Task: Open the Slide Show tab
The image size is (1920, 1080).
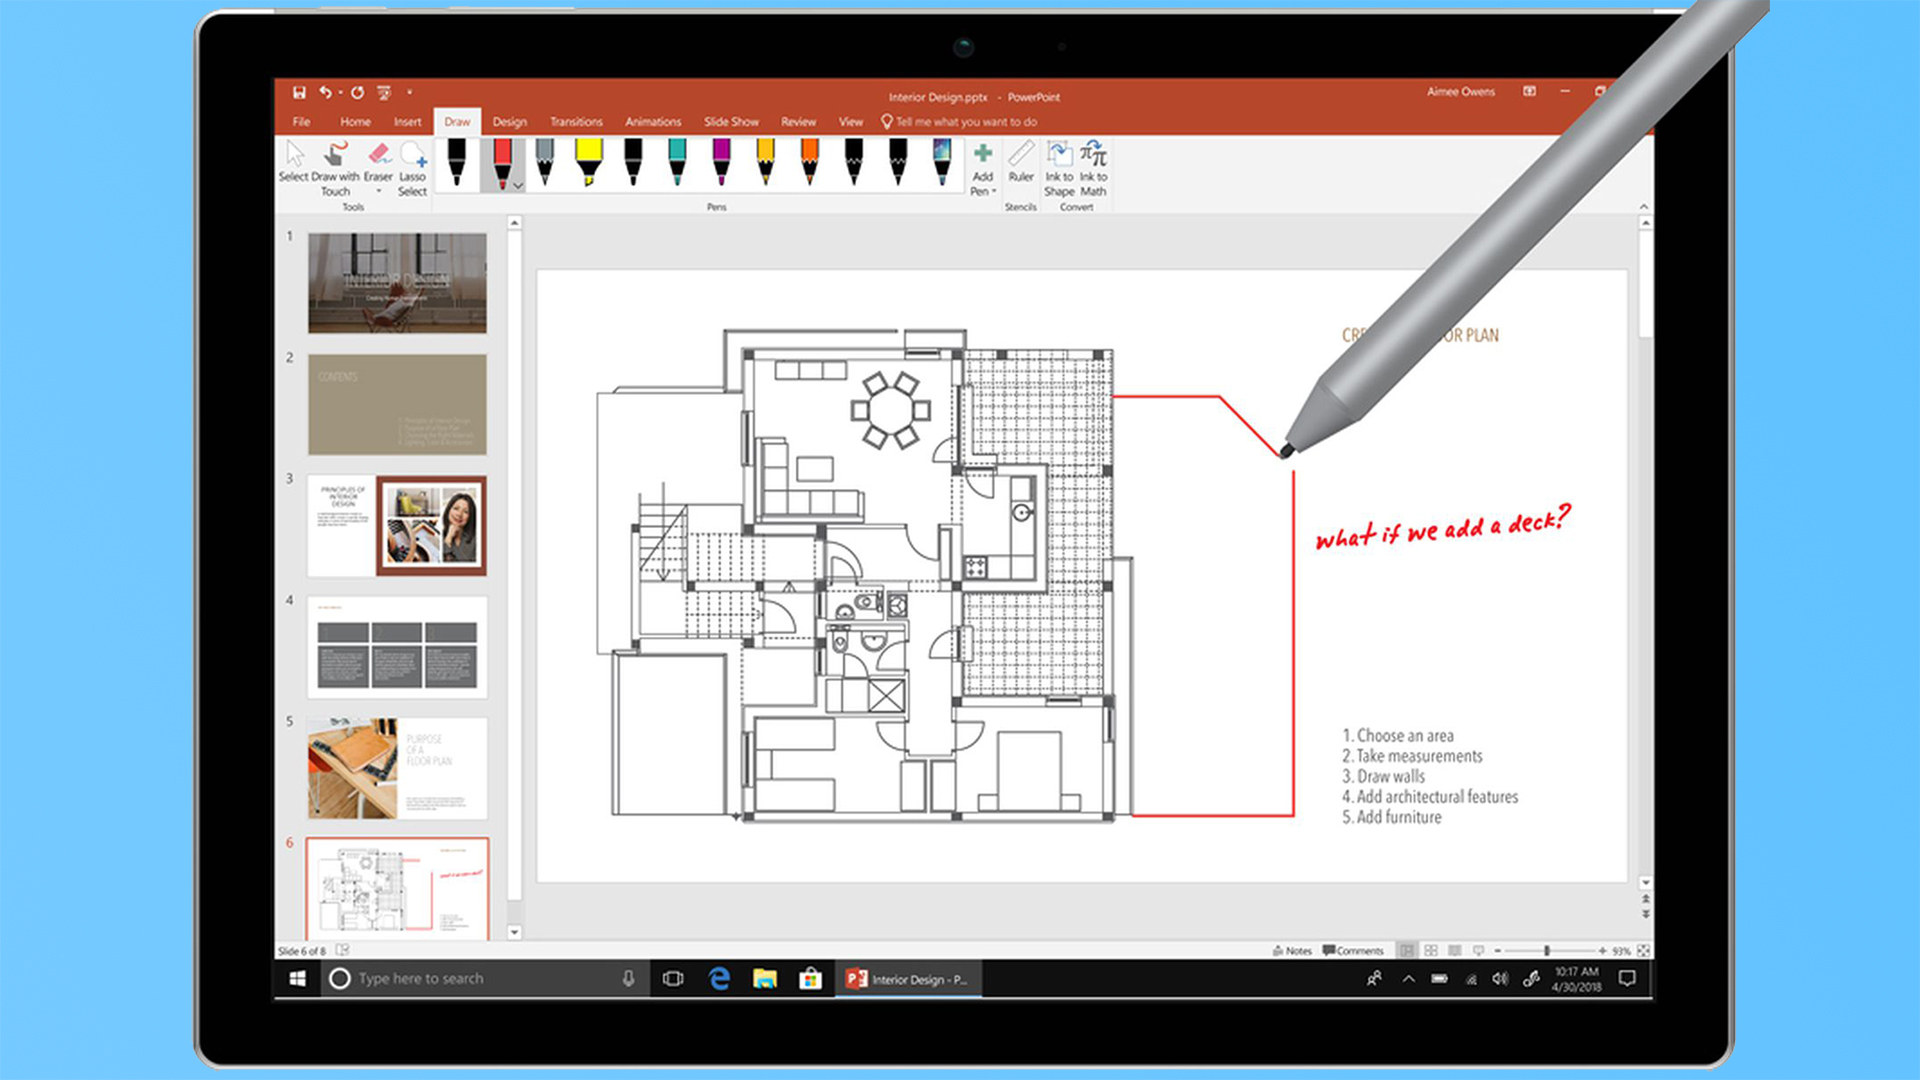Action: click(731, 122)
